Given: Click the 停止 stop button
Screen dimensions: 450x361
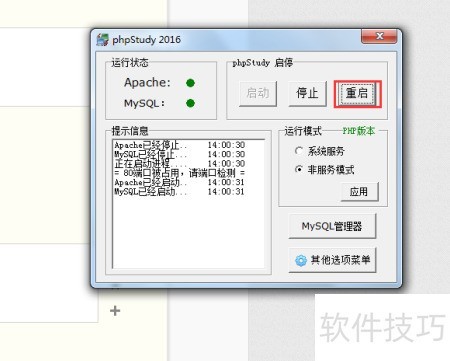Looking at the screenshot, I should pyautogui.click(x=307, y=94).
